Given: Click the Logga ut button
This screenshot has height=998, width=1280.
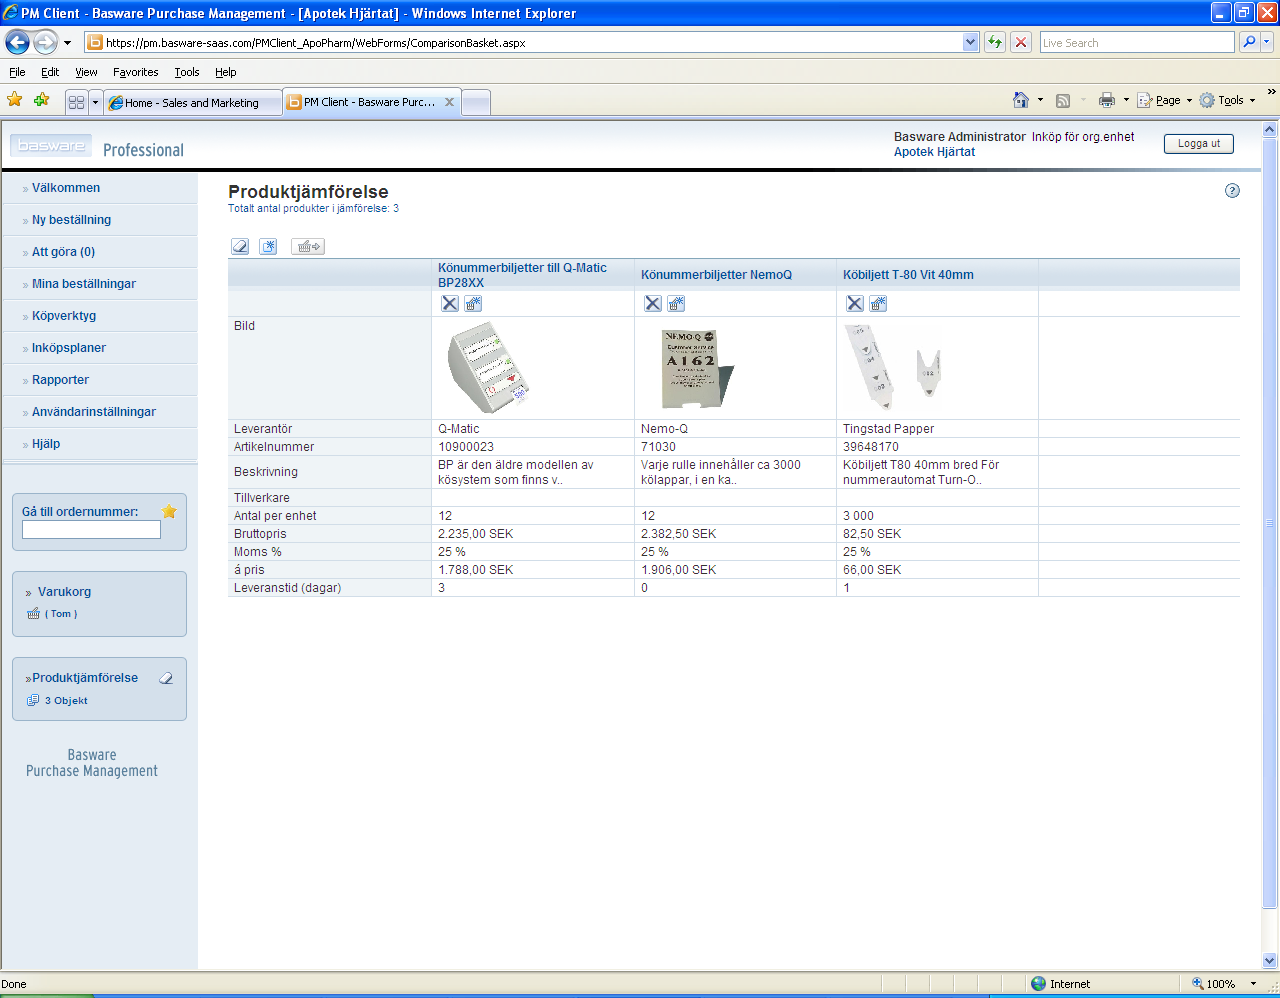Looking at the screenshot, I should [x=1198, y=143].
